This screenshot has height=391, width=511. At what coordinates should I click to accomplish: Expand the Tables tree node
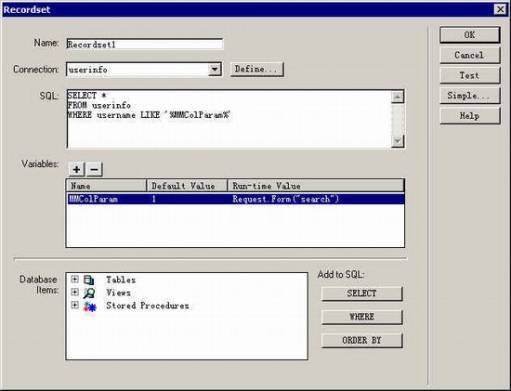(75, 279)
